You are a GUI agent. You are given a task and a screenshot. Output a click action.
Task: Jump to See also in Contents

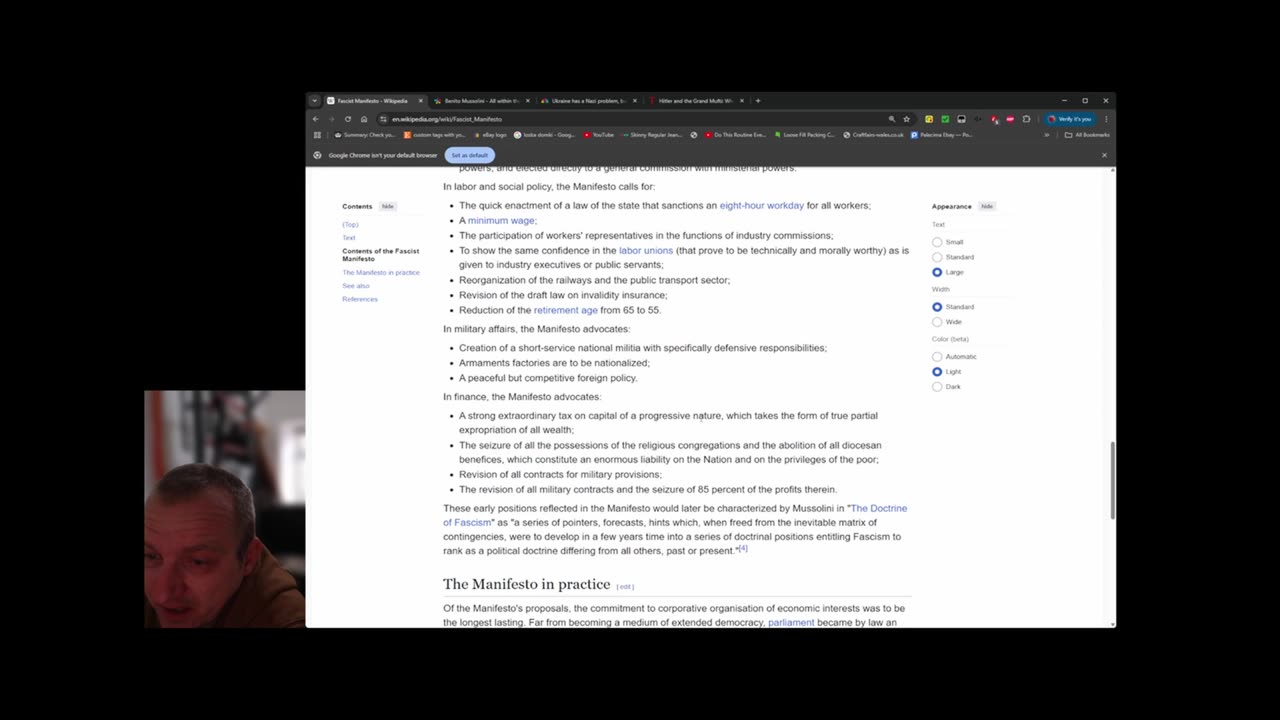tap(356, 286)
